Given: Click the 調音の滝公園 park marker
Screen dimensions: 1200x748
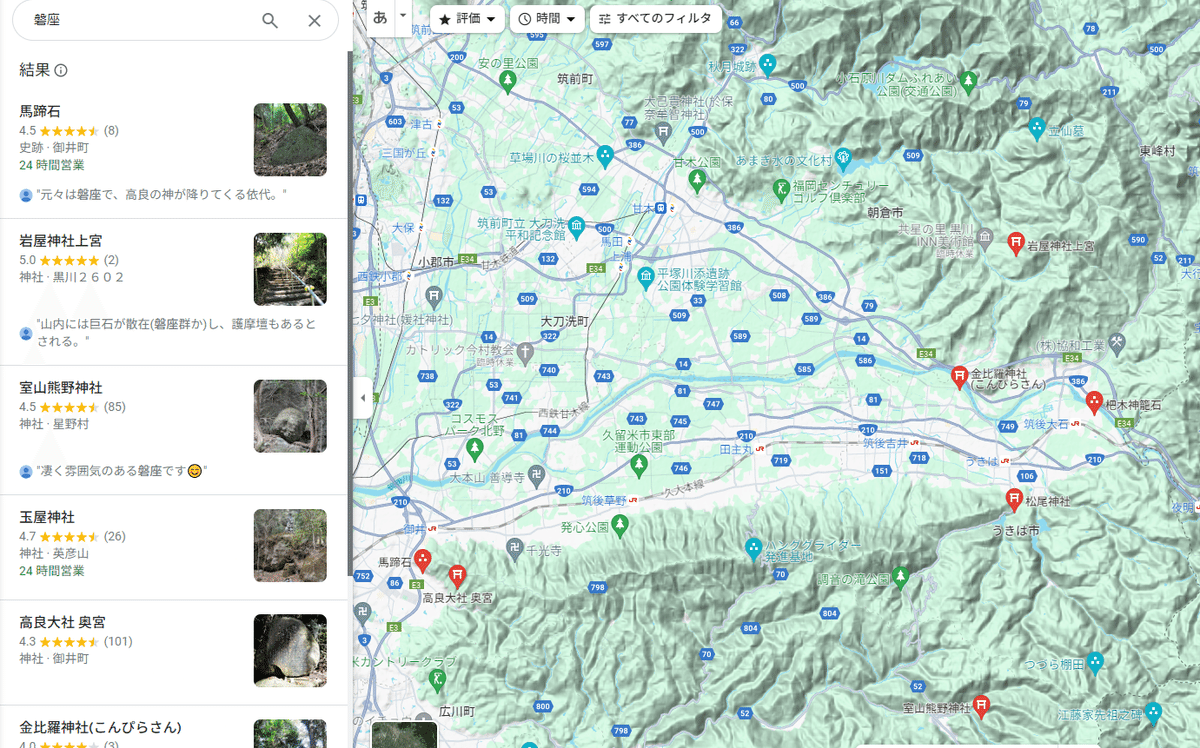Looking at the screenshot, I should point(900,577).
